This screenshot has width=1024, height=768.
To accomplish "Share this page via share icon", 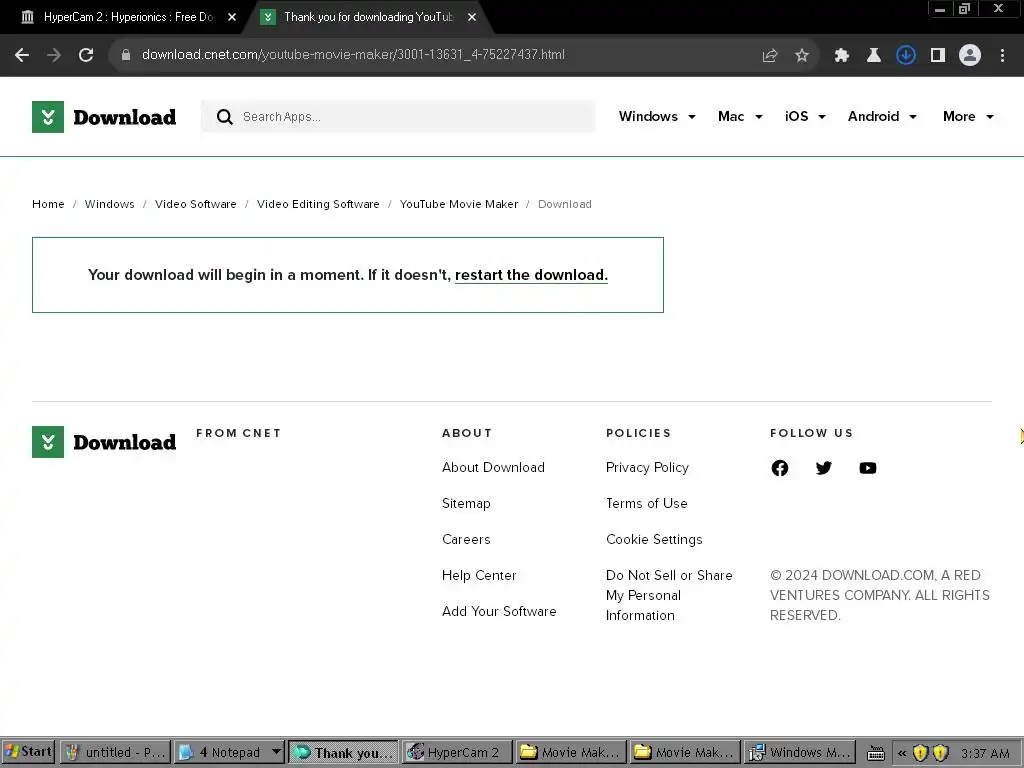I will coord(769,56).
